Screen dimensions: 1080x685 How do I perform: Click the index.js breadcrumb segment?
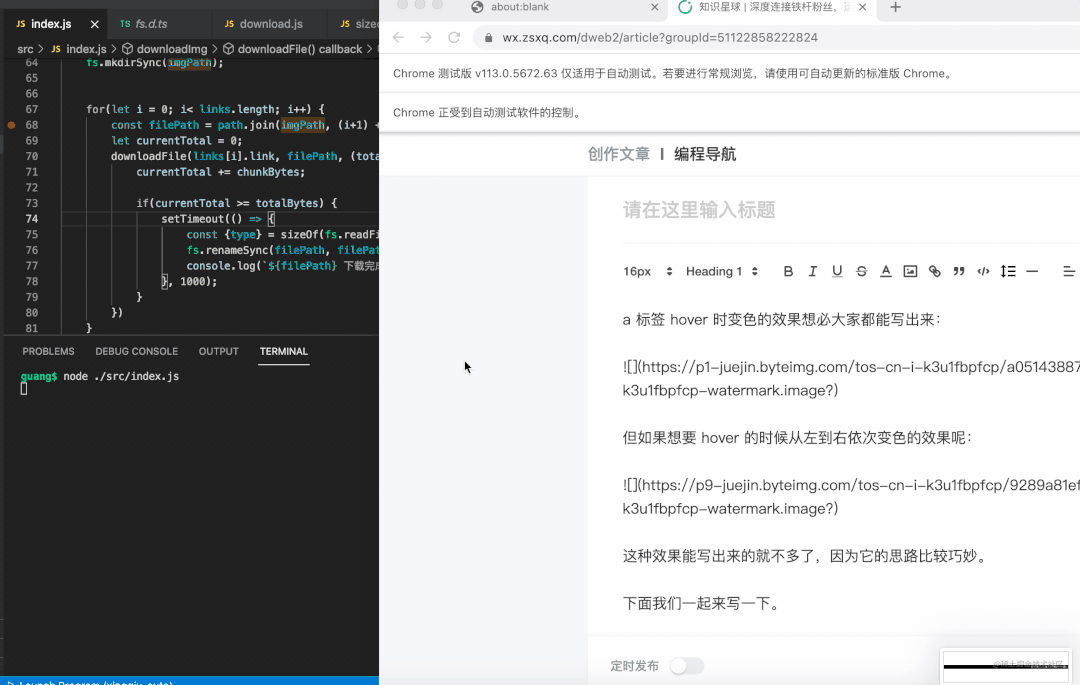point(85,49)
